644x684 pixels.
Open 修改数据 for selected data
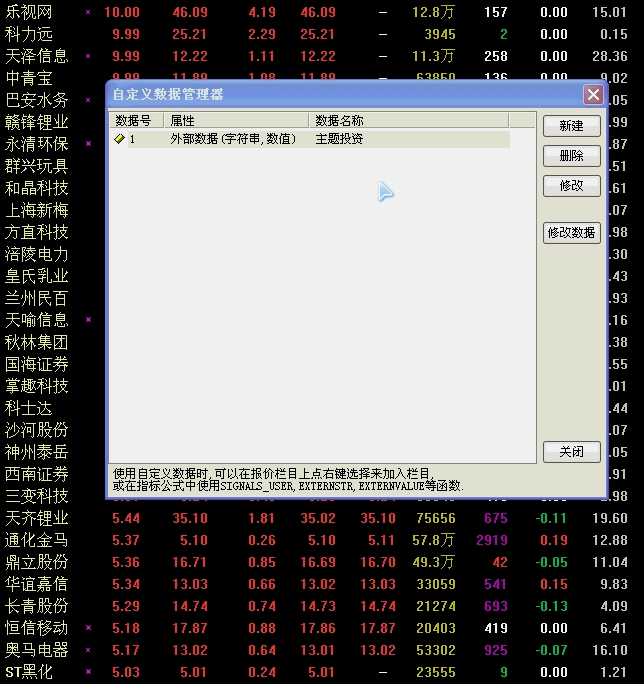pyautogui.click(x=571, y=233)
